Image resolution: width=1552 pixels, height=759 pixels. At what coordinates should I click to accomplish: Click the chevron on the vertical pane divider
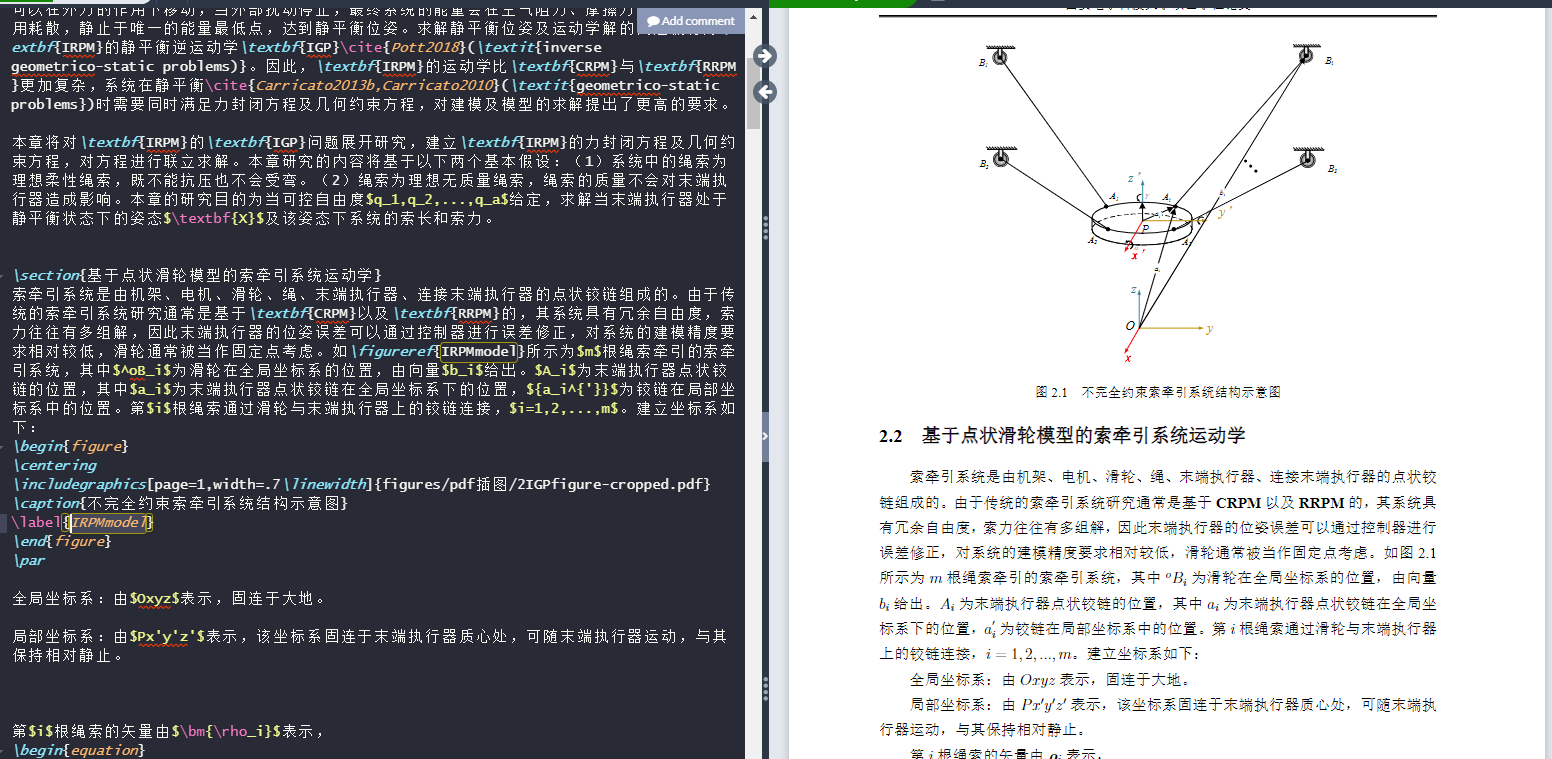click(765, 435)
